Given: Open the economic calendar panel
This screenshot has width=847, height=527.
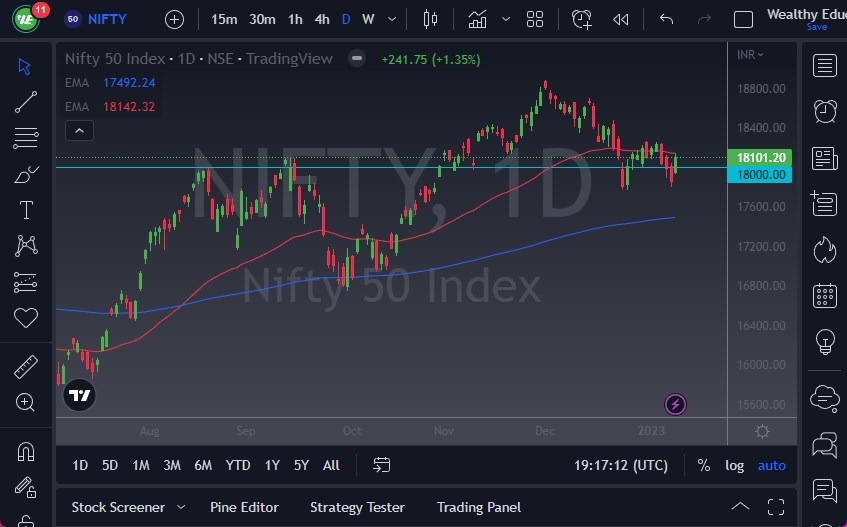Looking at the screenshot, I should (825, 295).
